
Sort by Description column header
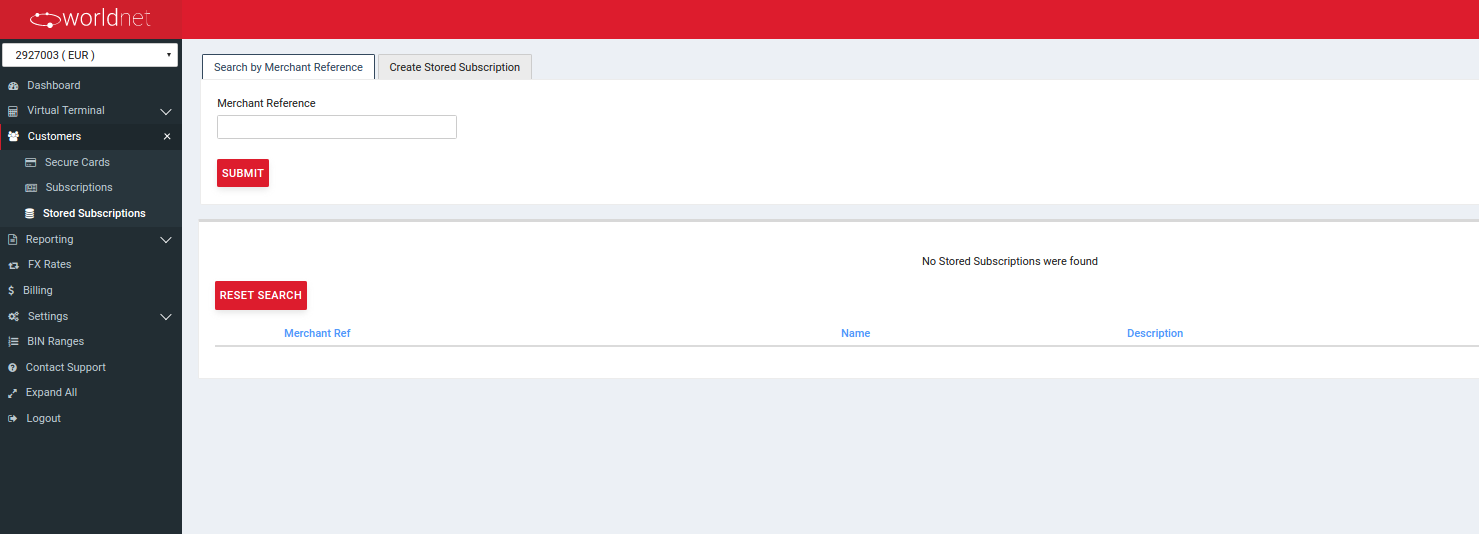click(1155, 334)
